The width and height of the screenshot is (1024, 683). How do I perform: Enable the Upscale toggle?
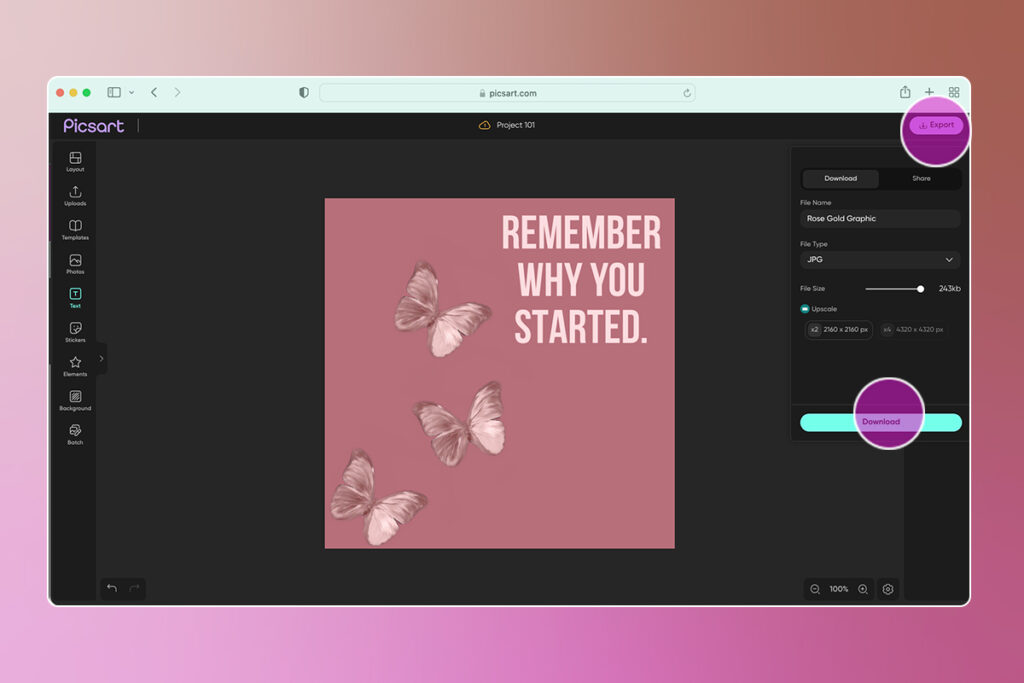pos(803,309)
